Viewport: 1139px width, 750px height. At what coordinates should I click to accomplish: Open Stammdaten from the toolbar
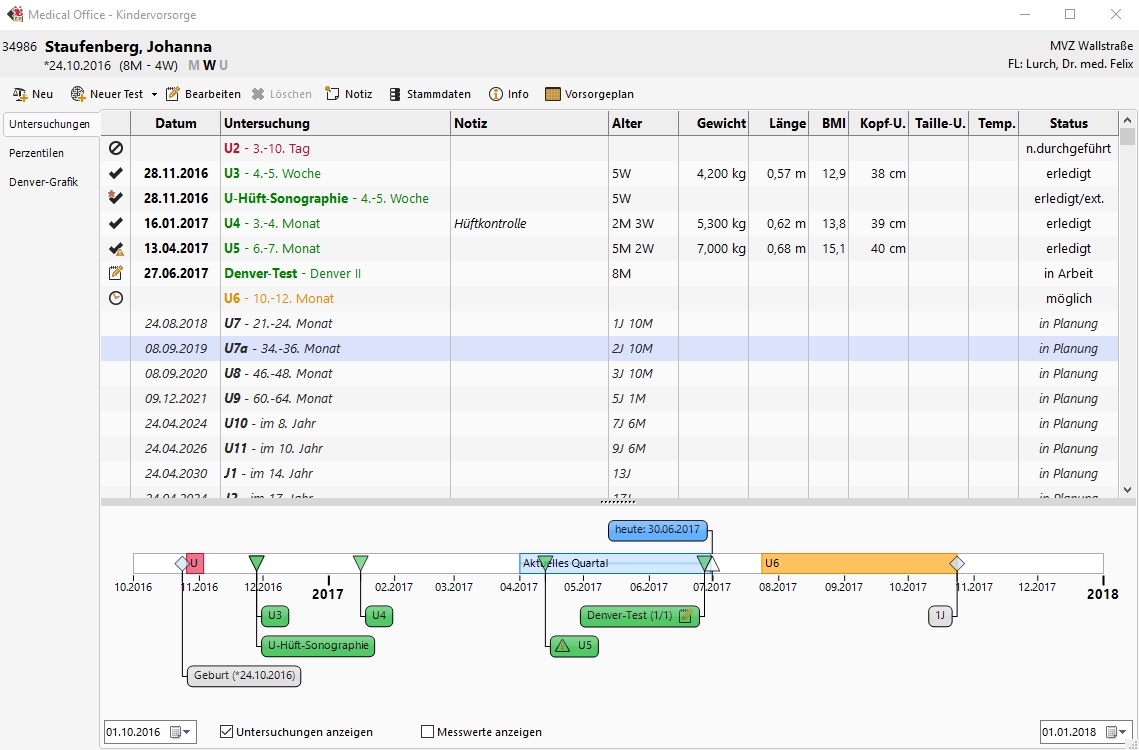(429, 94)
